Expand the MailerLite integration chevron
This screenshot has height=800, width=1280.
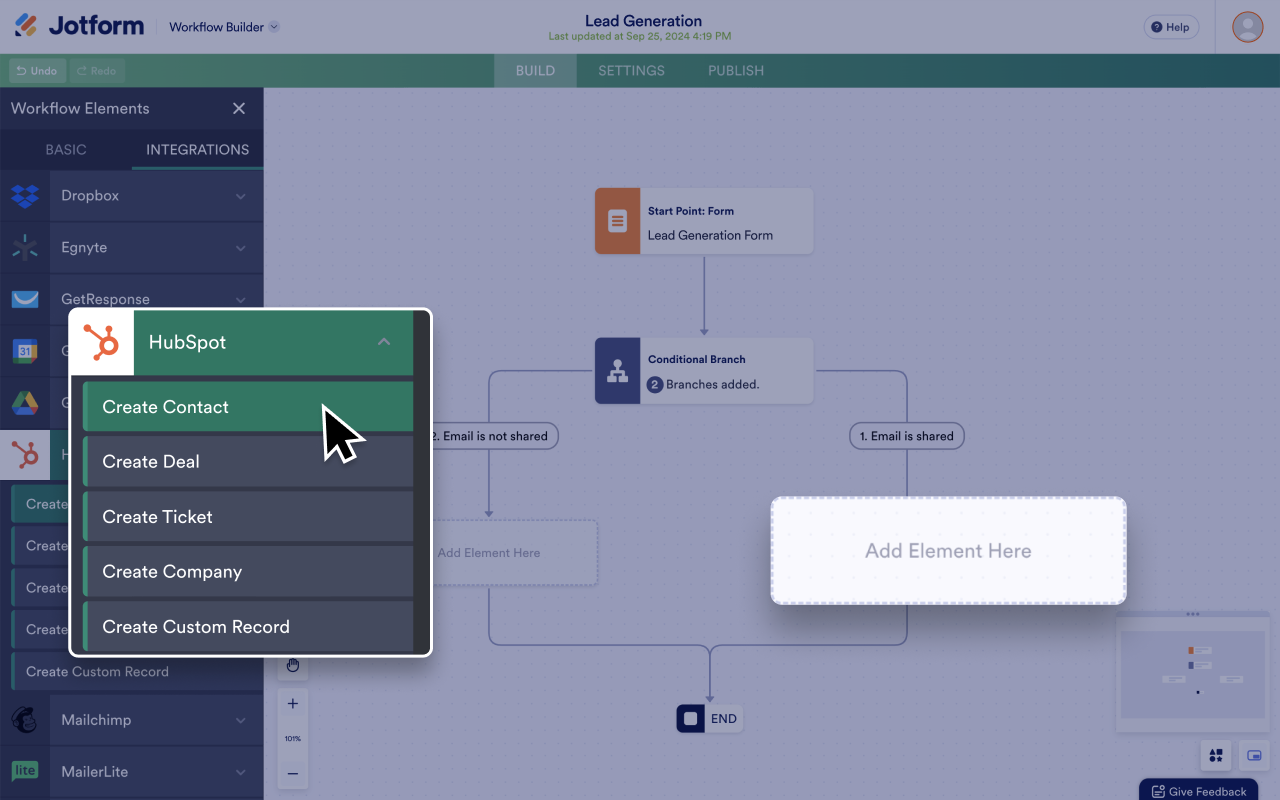click(241, 772)
